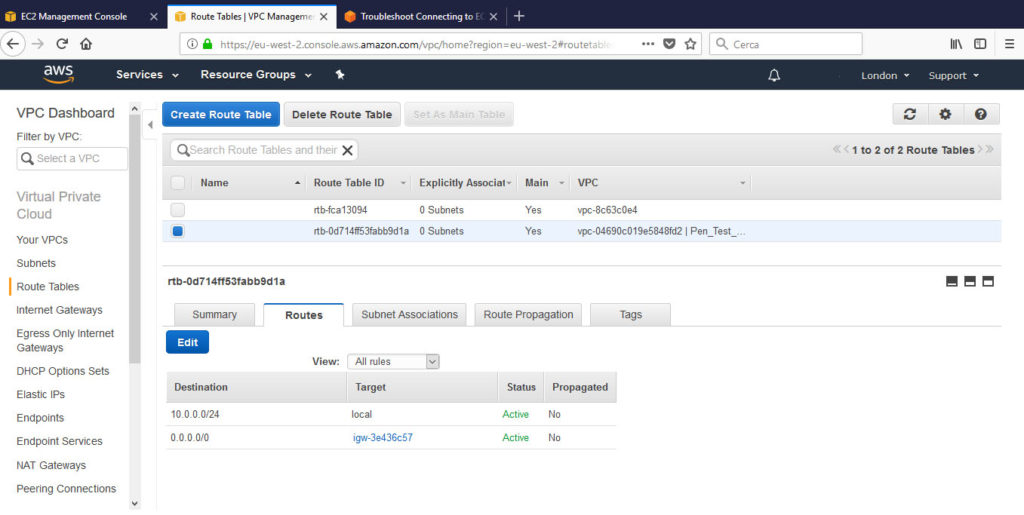Expand the Services dropdown
This screenshot has width=1024, height=515.
pyautogui.click(x=148, y=74)
